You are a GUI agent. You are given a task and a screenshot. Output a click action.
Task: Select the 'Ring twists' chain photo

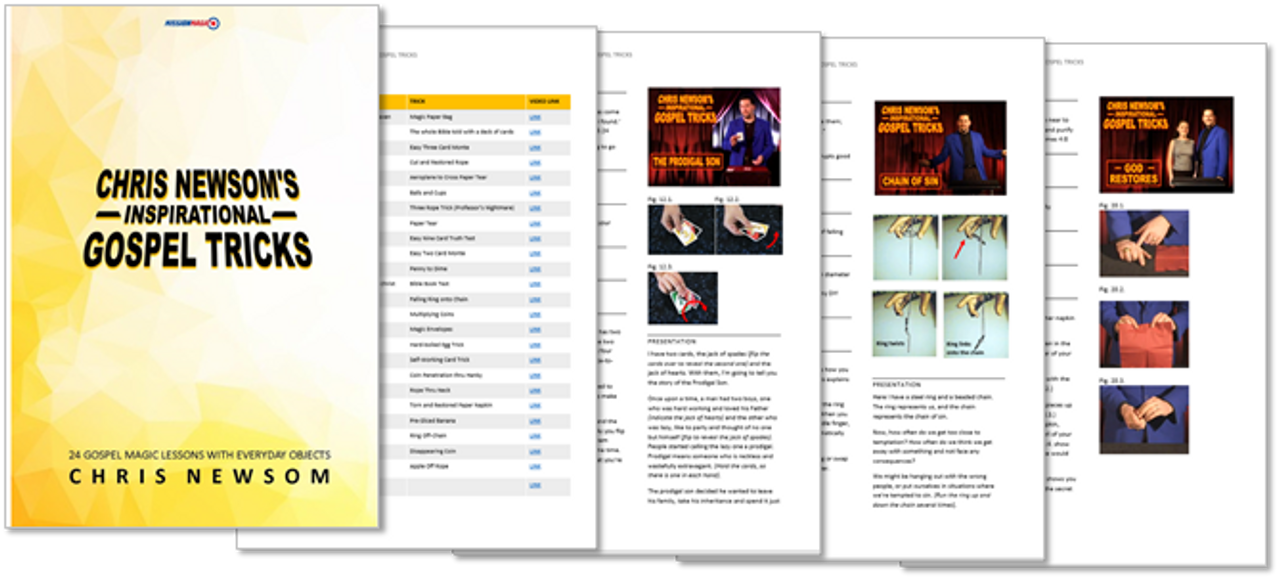[x=906, y=324]
